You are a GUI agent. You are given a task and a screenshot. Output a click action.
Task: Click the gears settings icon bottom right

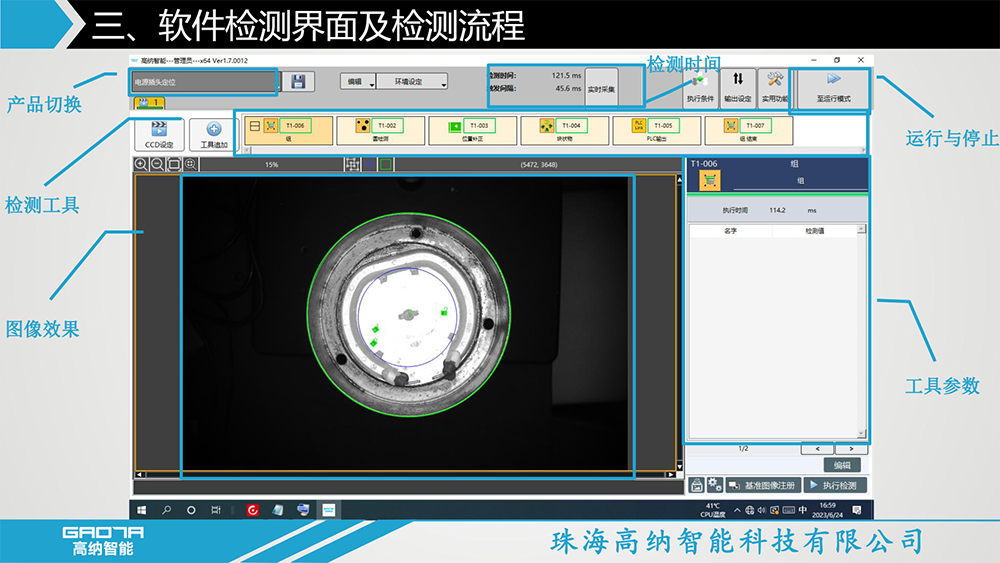pyautogui.click(x=714, y=485)
